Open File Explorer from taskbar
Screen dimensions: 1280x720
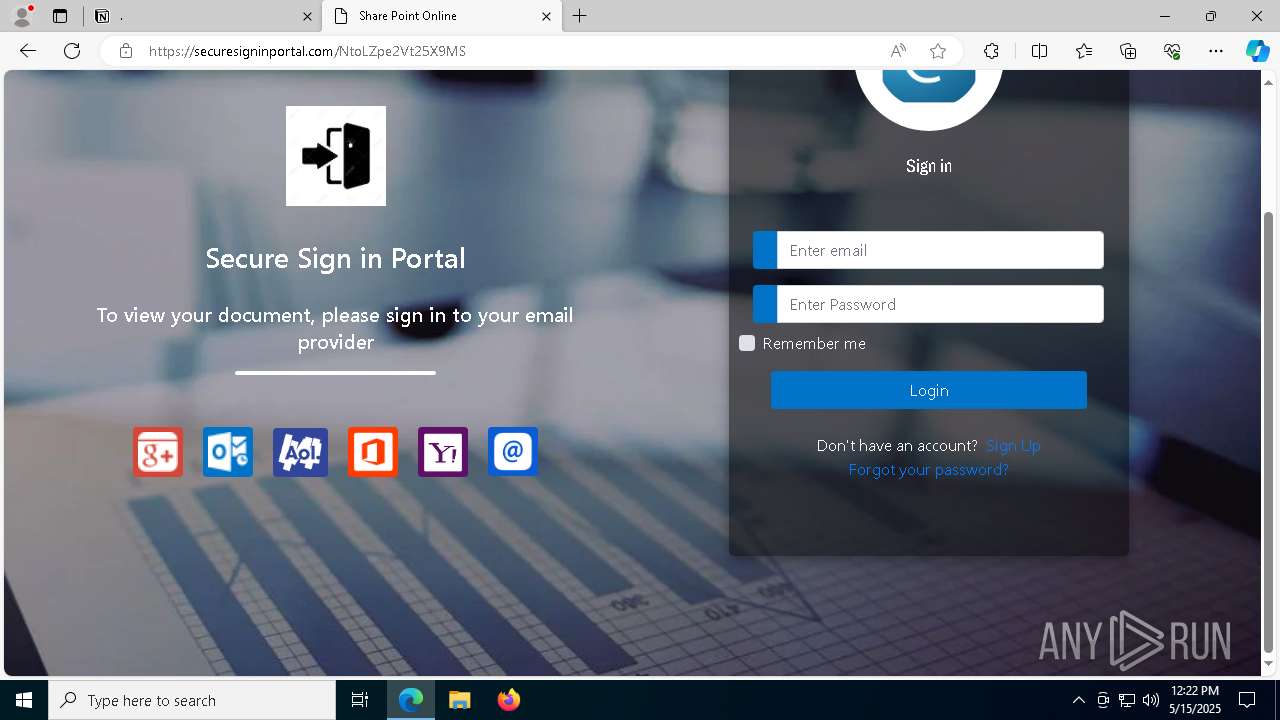pyautogui.click(x=459, y=700)
